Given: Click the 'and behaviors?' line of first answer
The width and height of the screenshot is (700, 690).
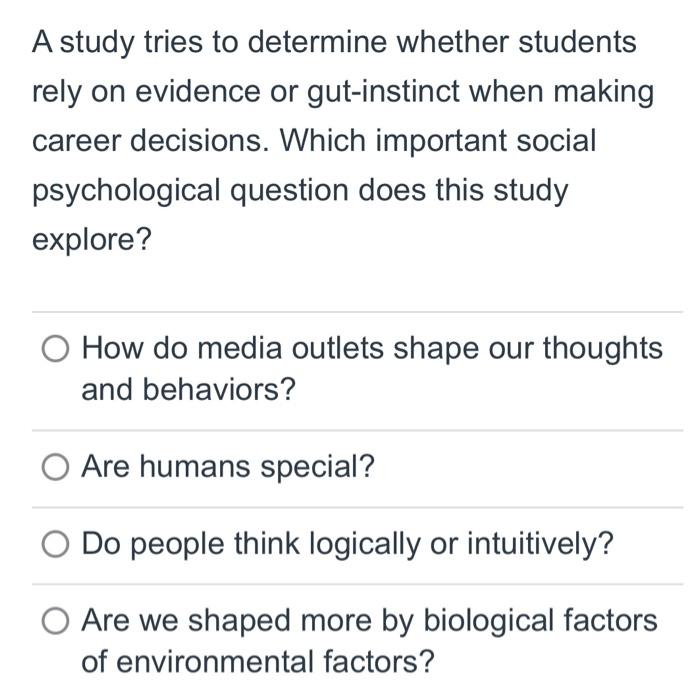Looking at the screenshot, I should pyautogui.click(x=189, y=390).
